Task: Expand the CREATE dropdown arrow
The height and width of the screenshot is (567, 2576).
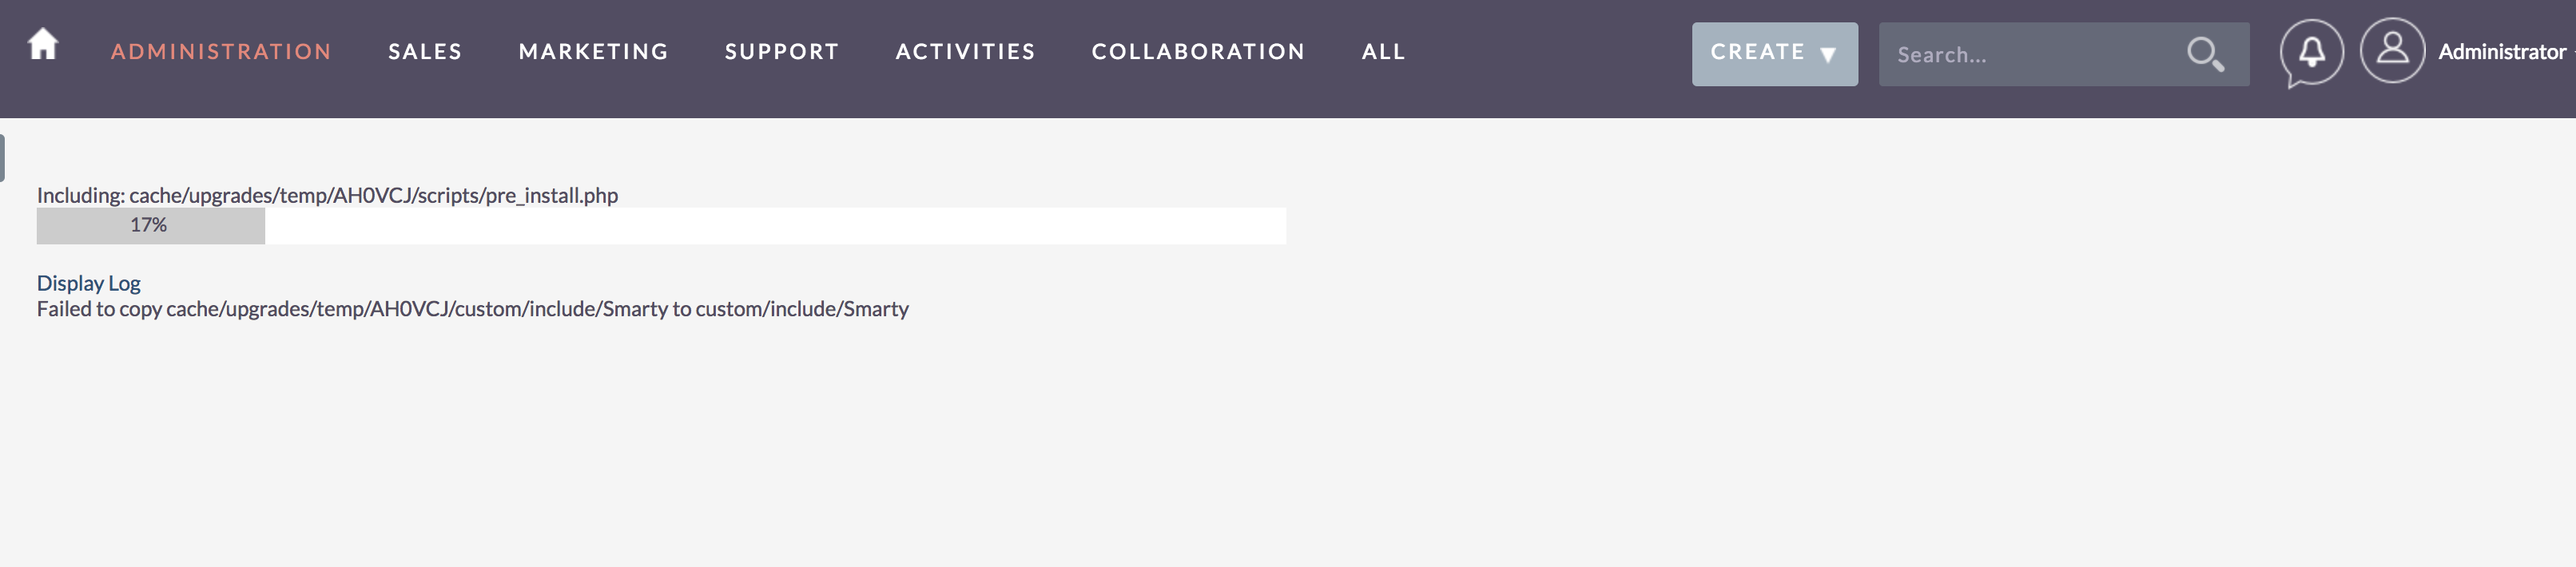Action: coord(1828,55)
